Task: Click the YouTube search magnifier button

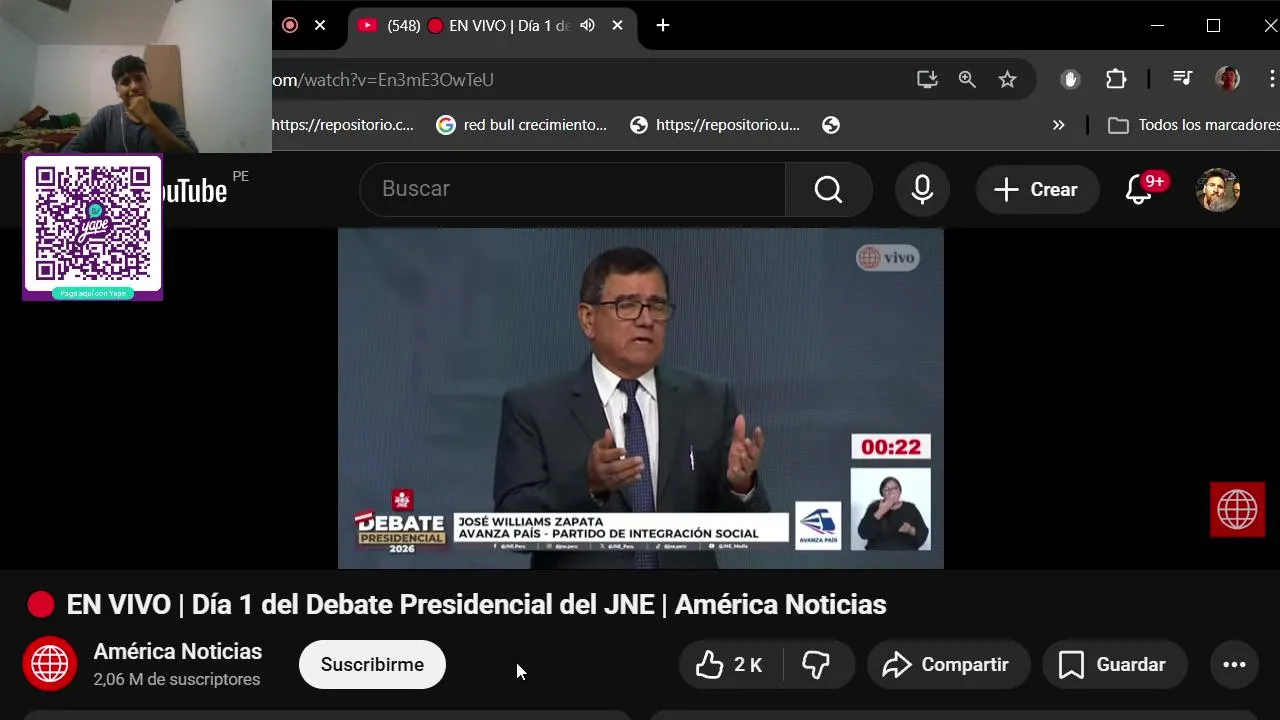Action: click(829, 189)
